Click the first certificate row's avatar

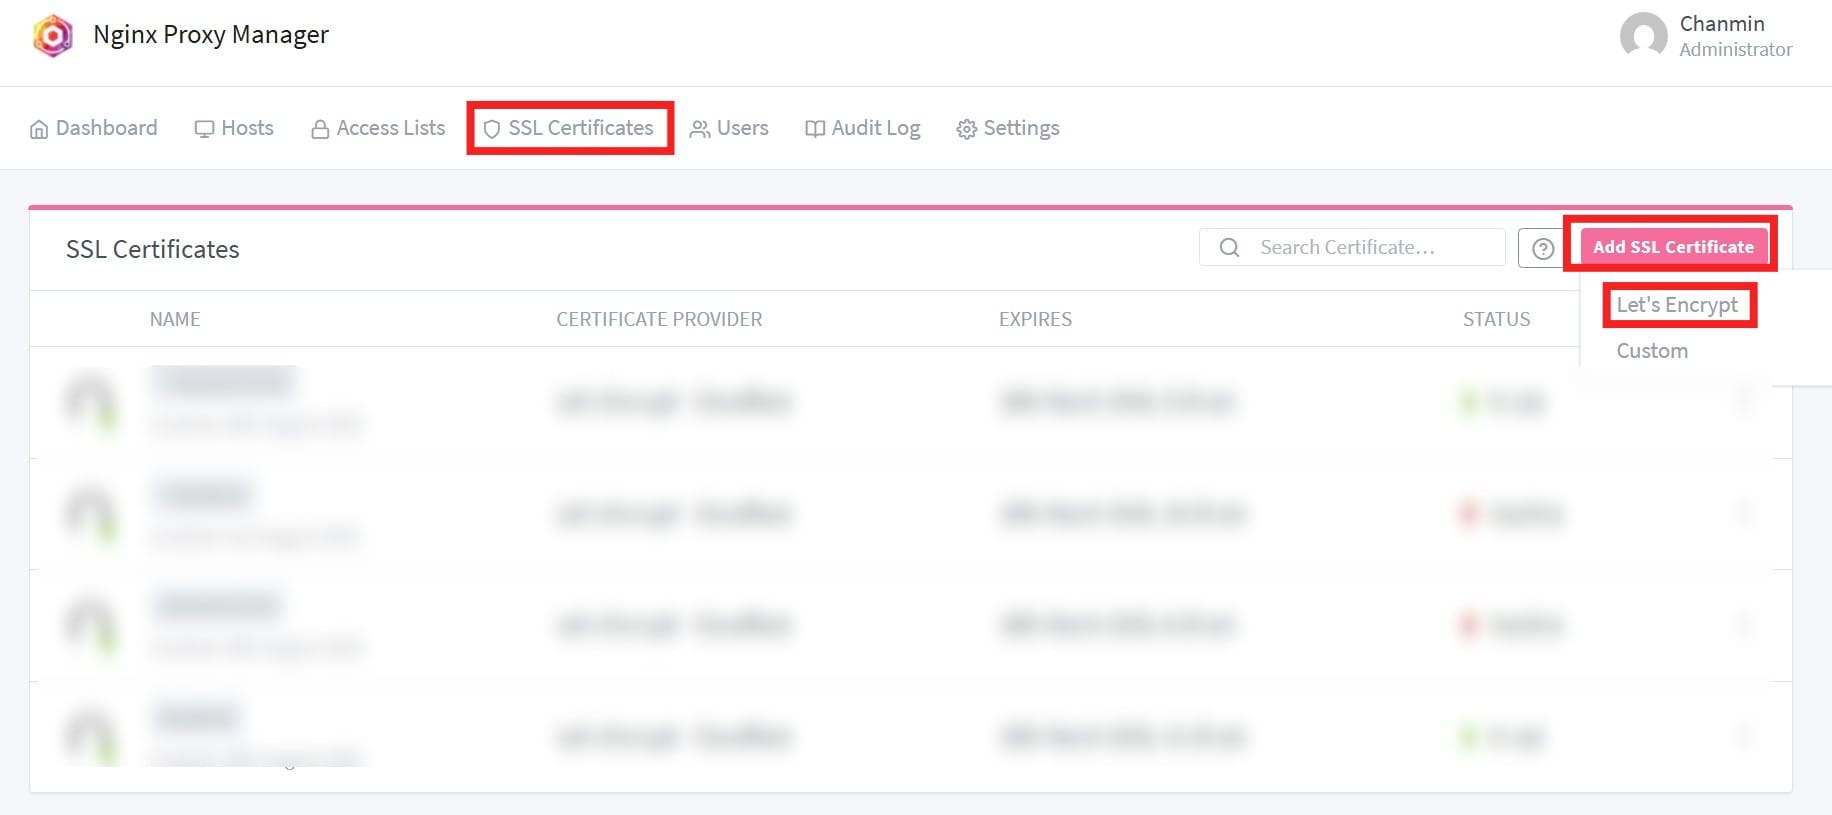[x=90, y=401]
